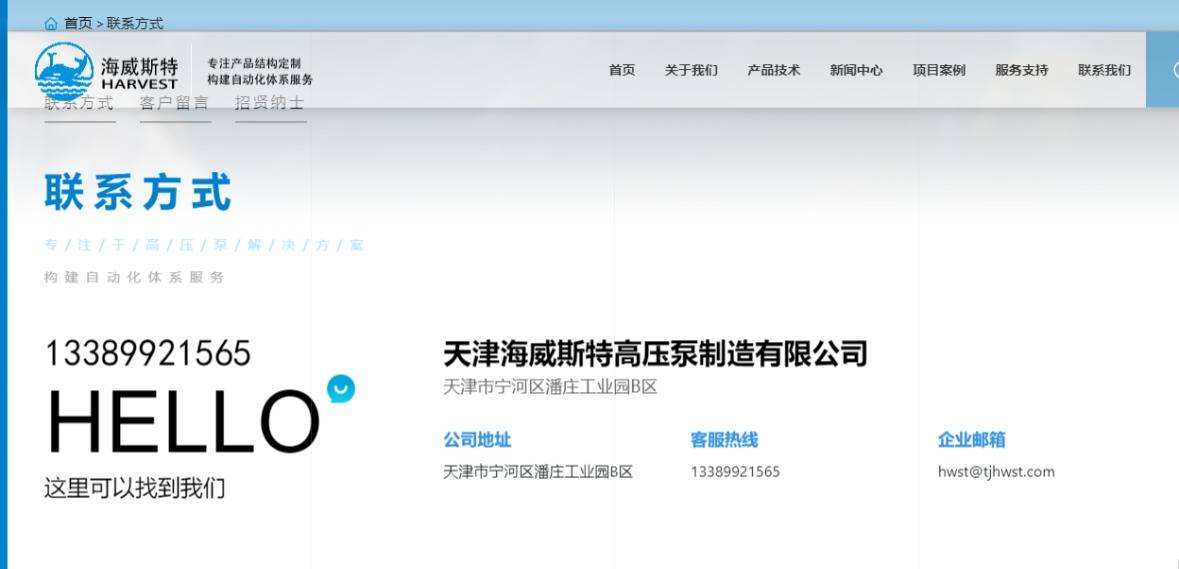The width and height of the screenshot is (1179, 569).
Task: Switch to the 联系方式 sub-tab
Action: 80,106
